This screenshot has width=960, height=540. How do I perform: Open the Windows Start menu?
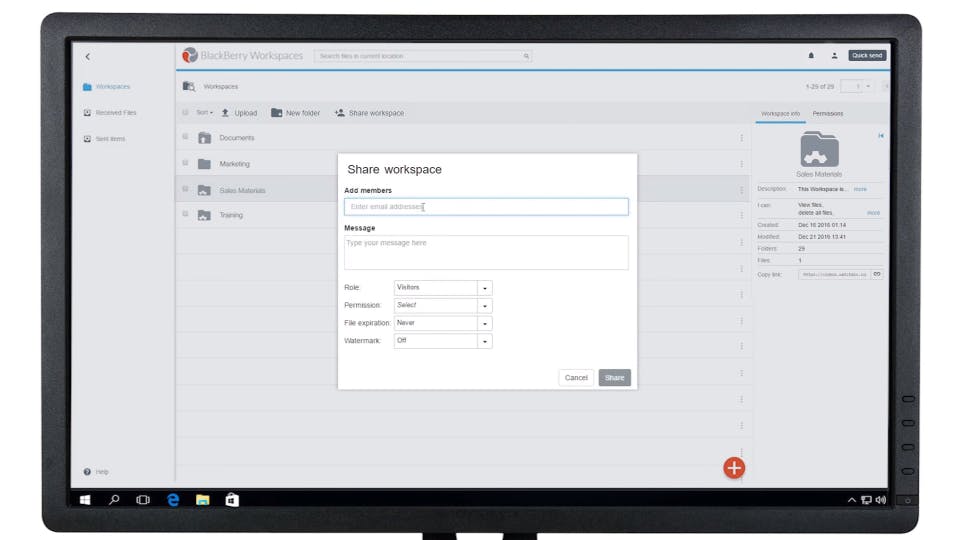point(85,500)
